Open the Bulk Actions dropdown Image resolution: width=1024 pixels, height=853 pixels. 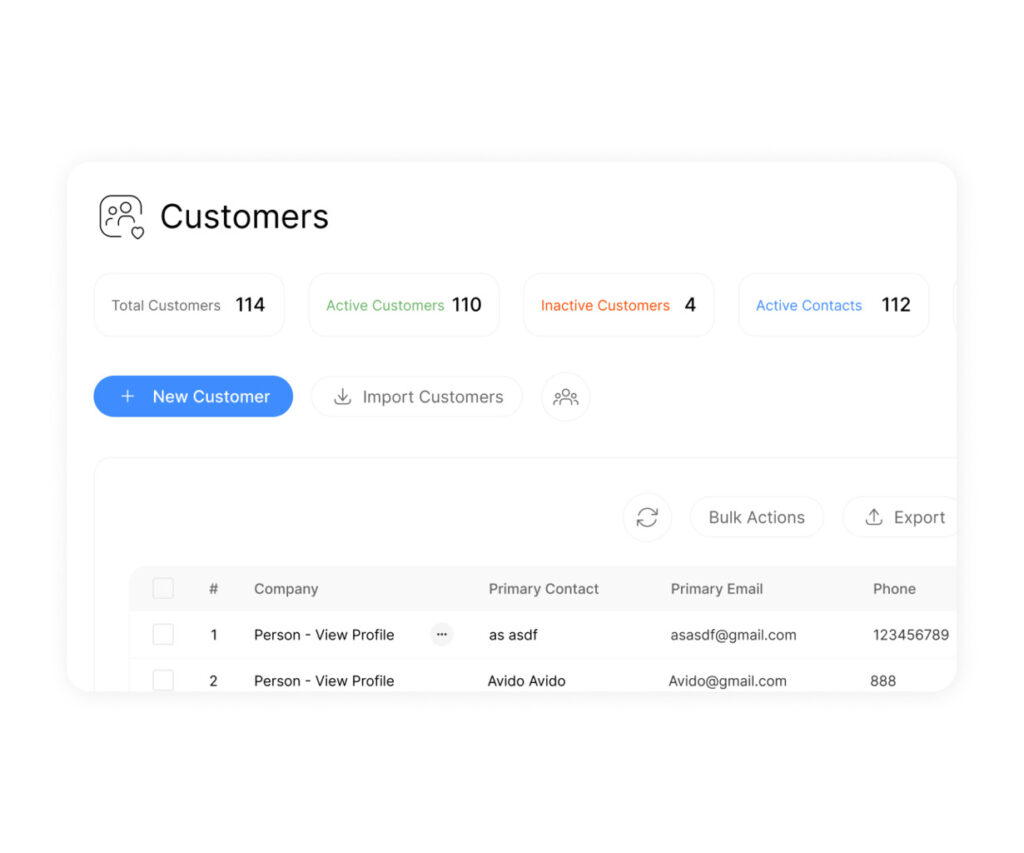756,517
